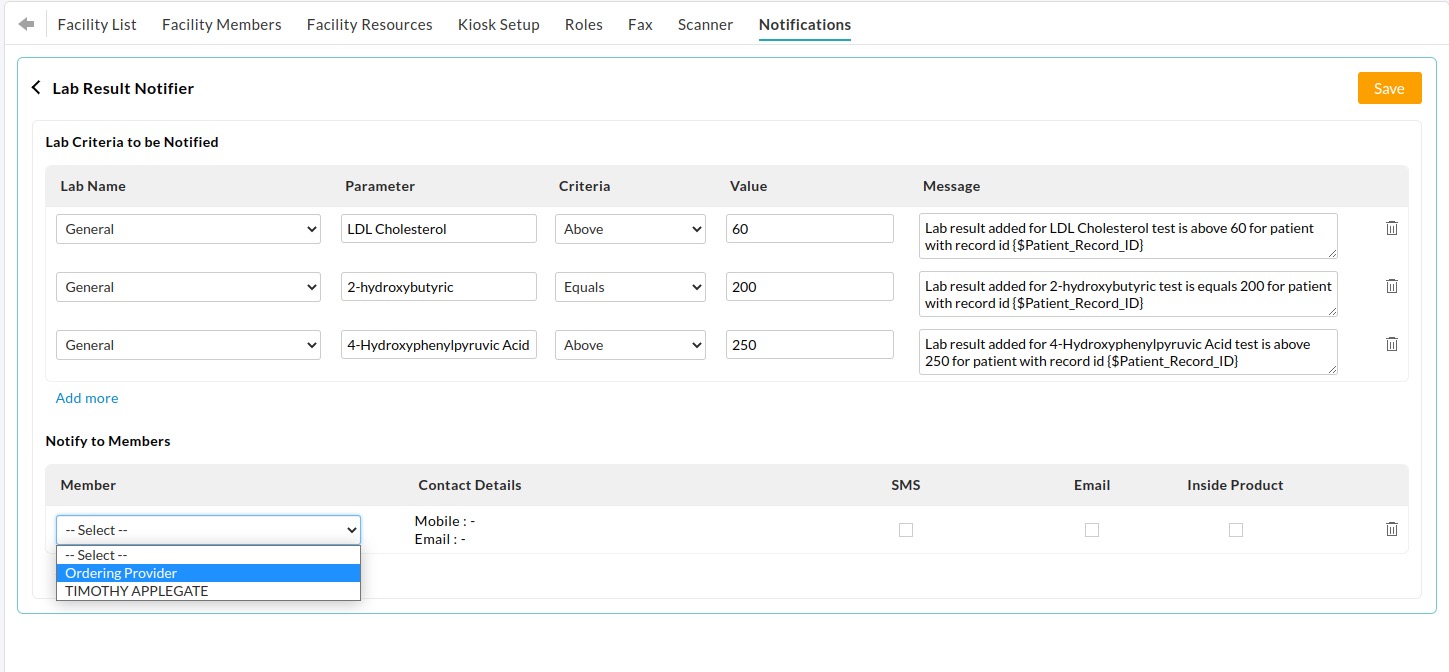Delete the 4-Hydroxyphenylpyruvic Acid criteria row
Image resolution: width=1449 pixels, height=672 pixels.
[1391, 344]
